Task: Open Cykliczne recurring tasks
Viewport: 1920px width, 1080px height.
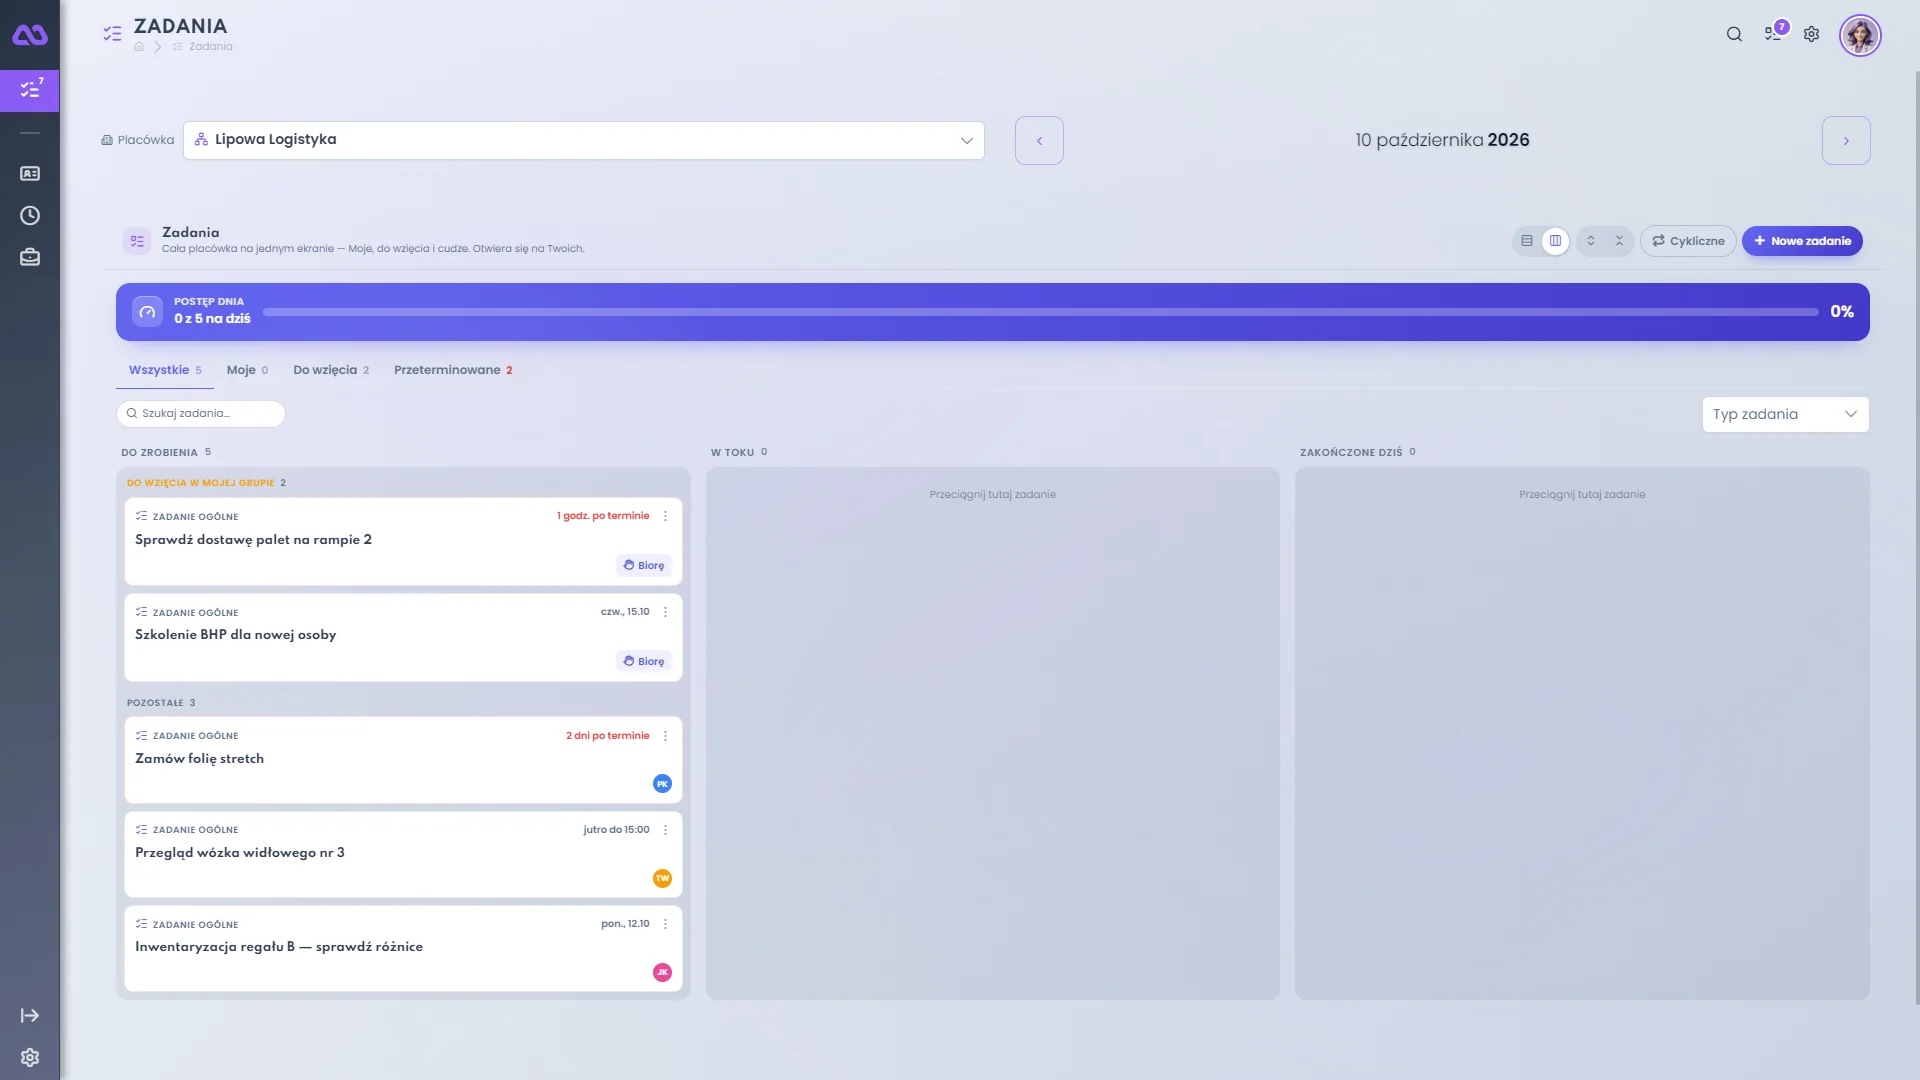Action: pos(1688,241)
